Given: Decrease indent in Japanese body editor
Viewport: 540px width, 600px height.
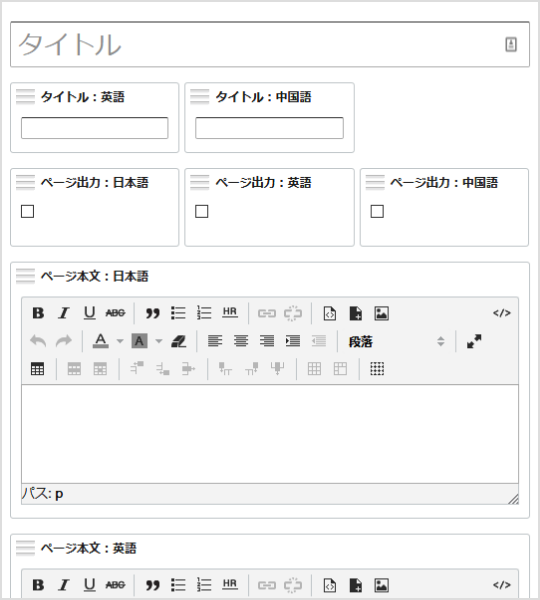Looking at the screenshot, I should [x=319, y=341].
